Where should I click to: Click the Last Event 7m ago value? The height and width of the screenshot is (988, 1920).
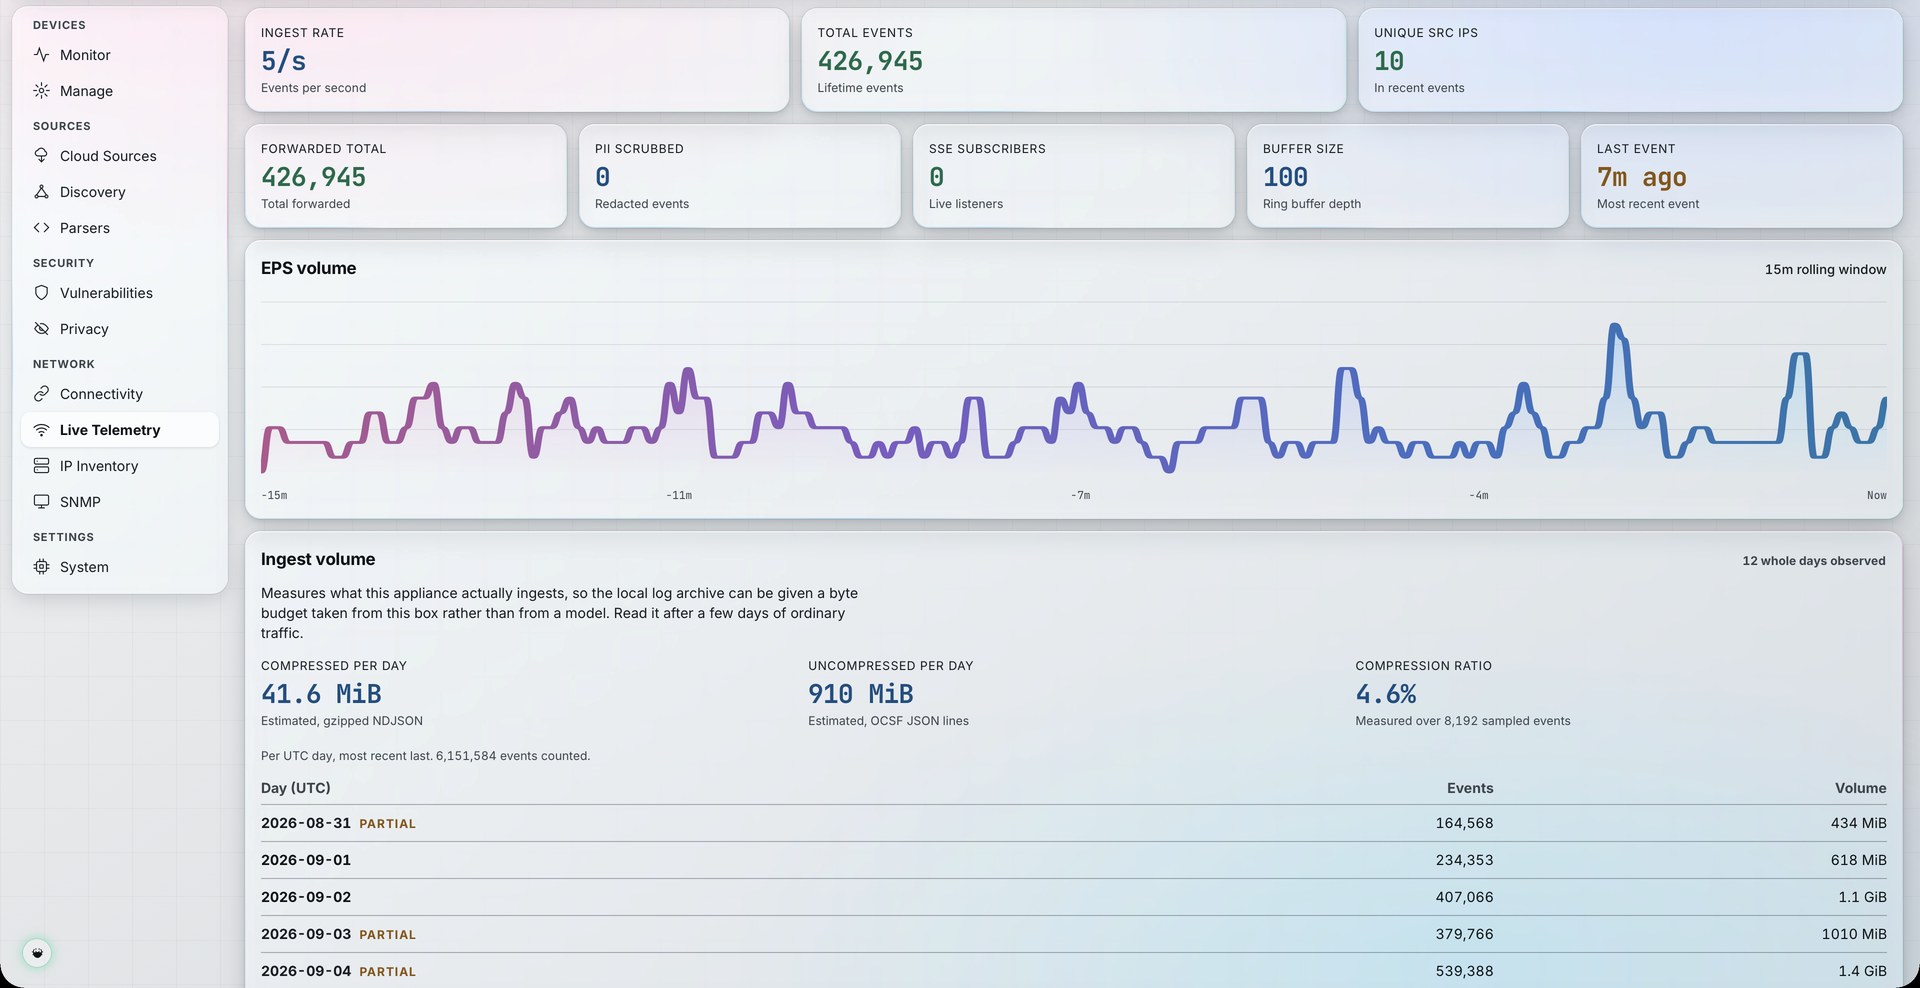[1642, 177]
